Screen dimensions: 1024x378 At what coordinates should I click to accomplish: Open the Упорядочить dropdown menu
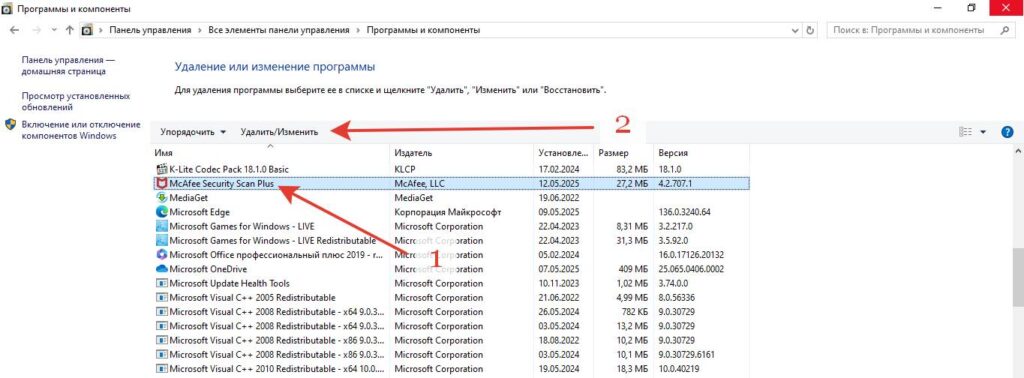pos(193,132)
